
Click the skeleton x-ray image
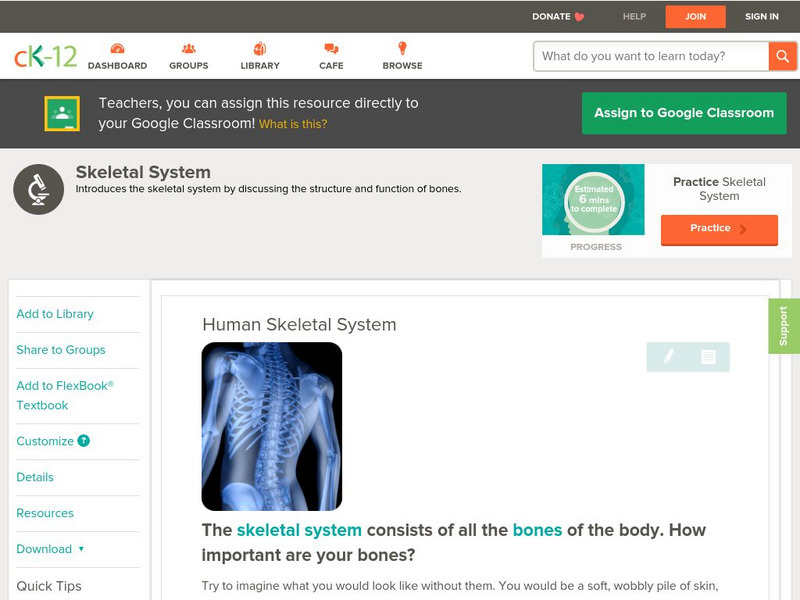272,427
